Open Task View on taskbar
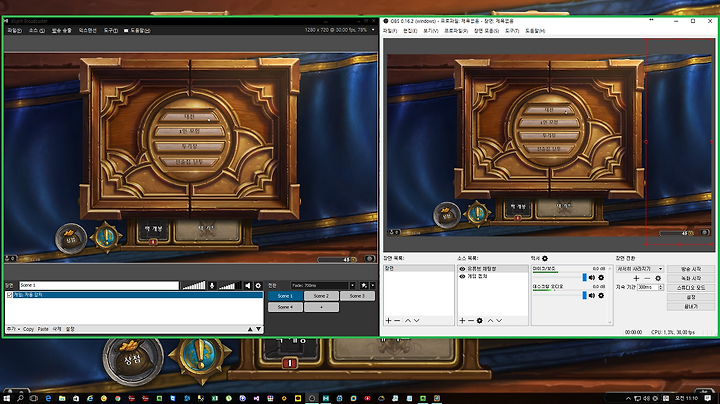The height and width of the screenshot is (404, 720). [34, 398]
